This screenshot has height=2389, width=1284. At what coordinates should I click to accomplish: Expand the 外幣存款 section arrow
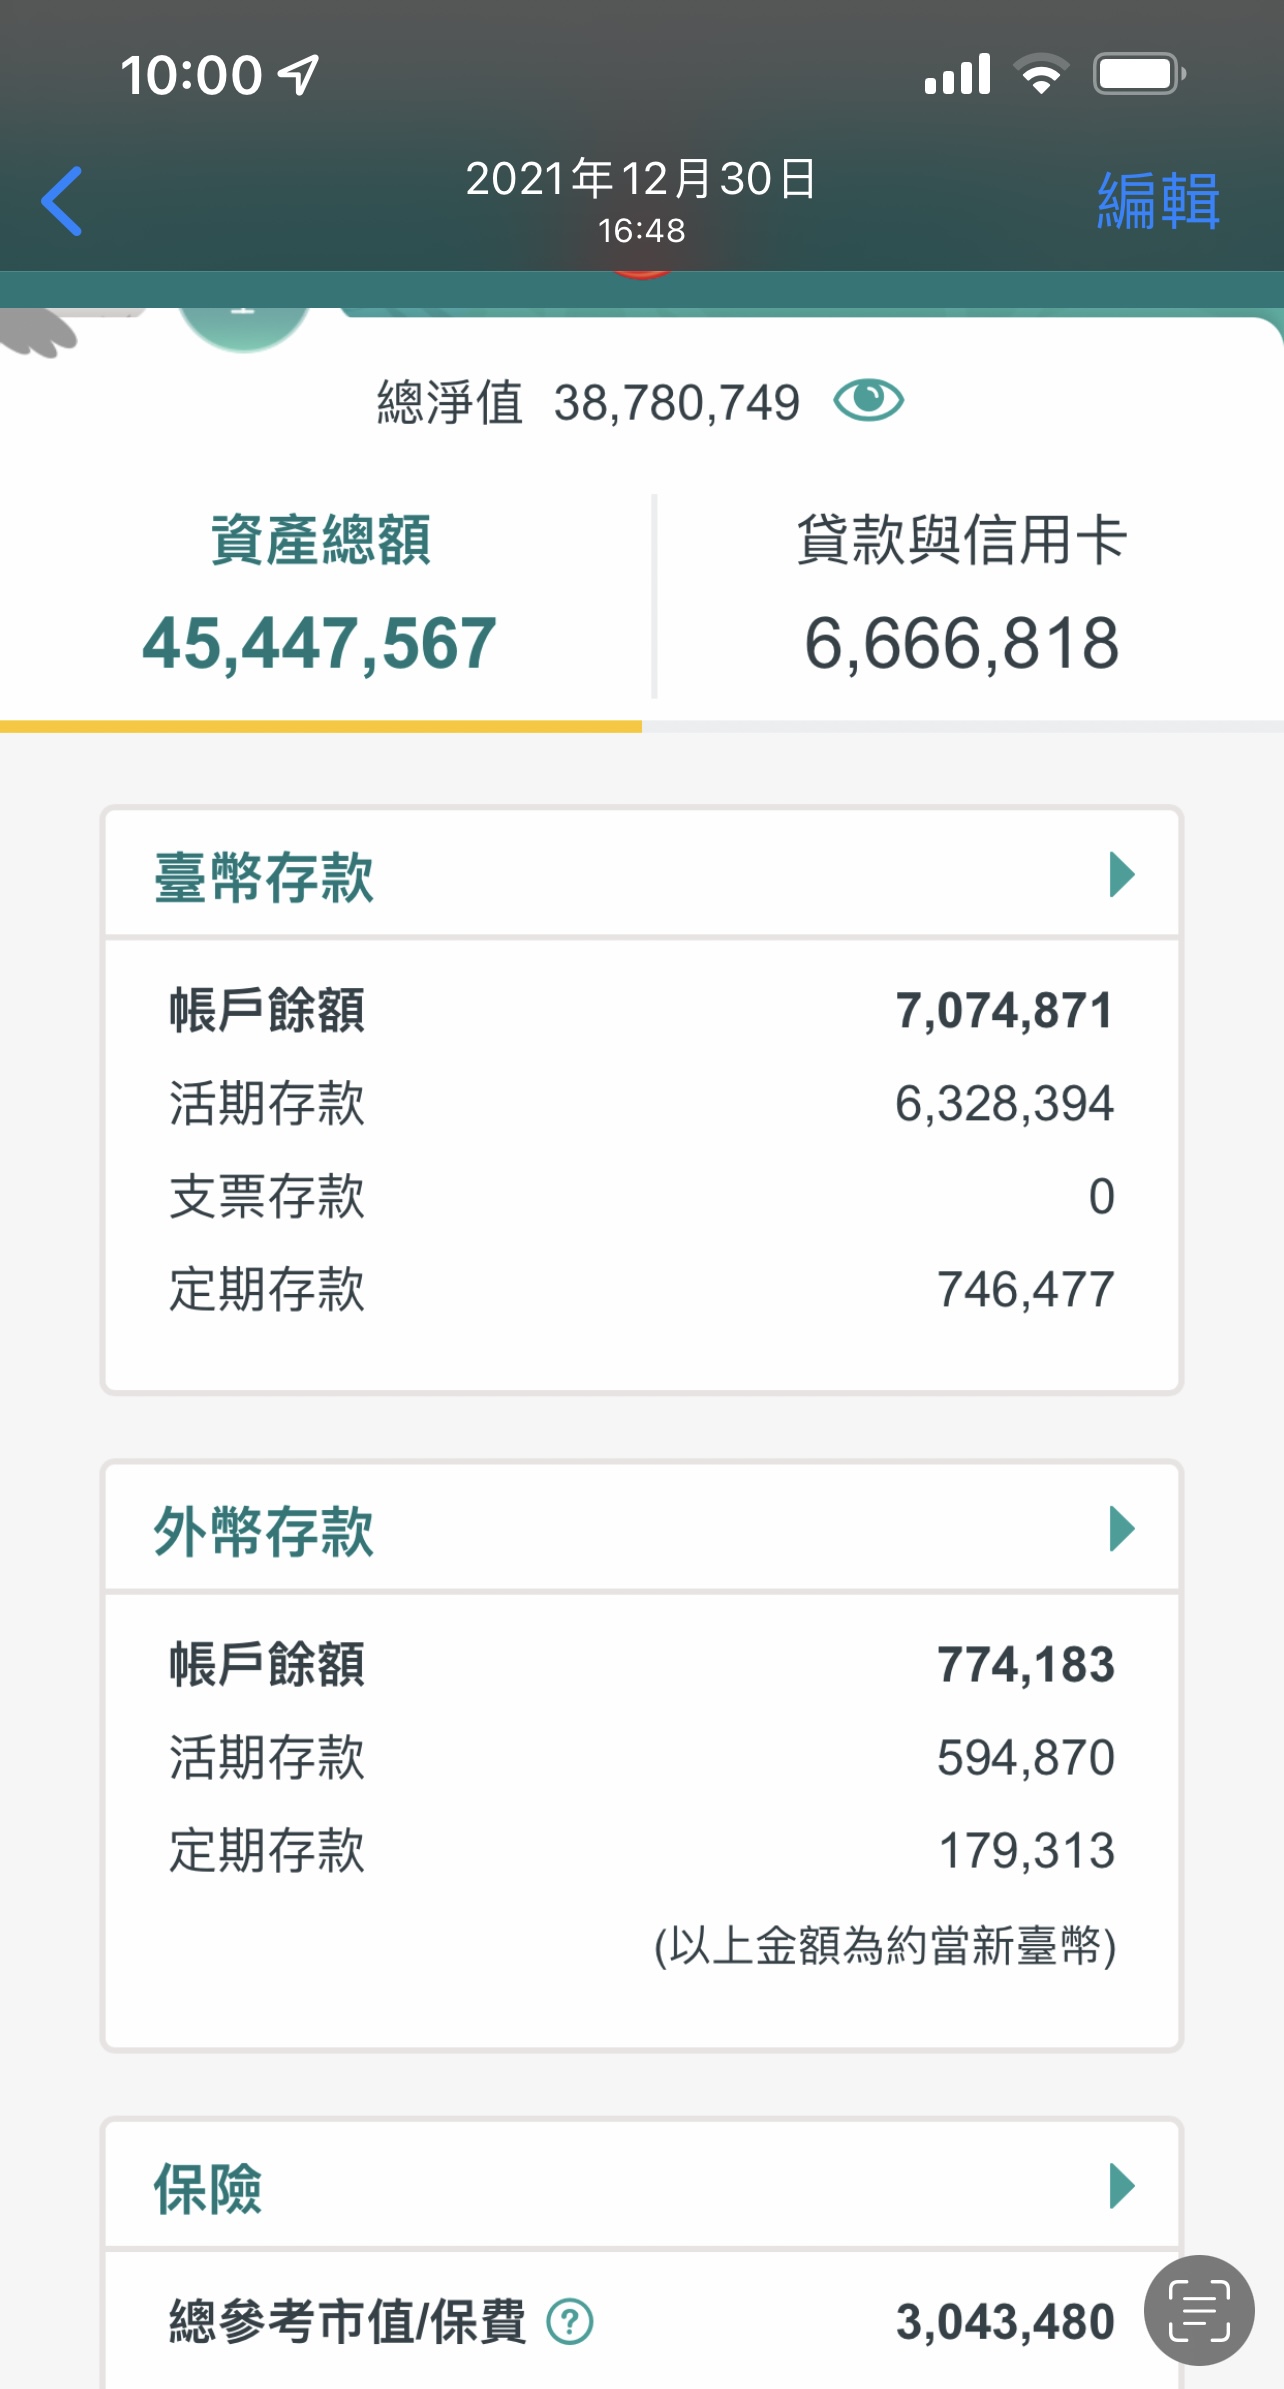click(1122, 1529)
